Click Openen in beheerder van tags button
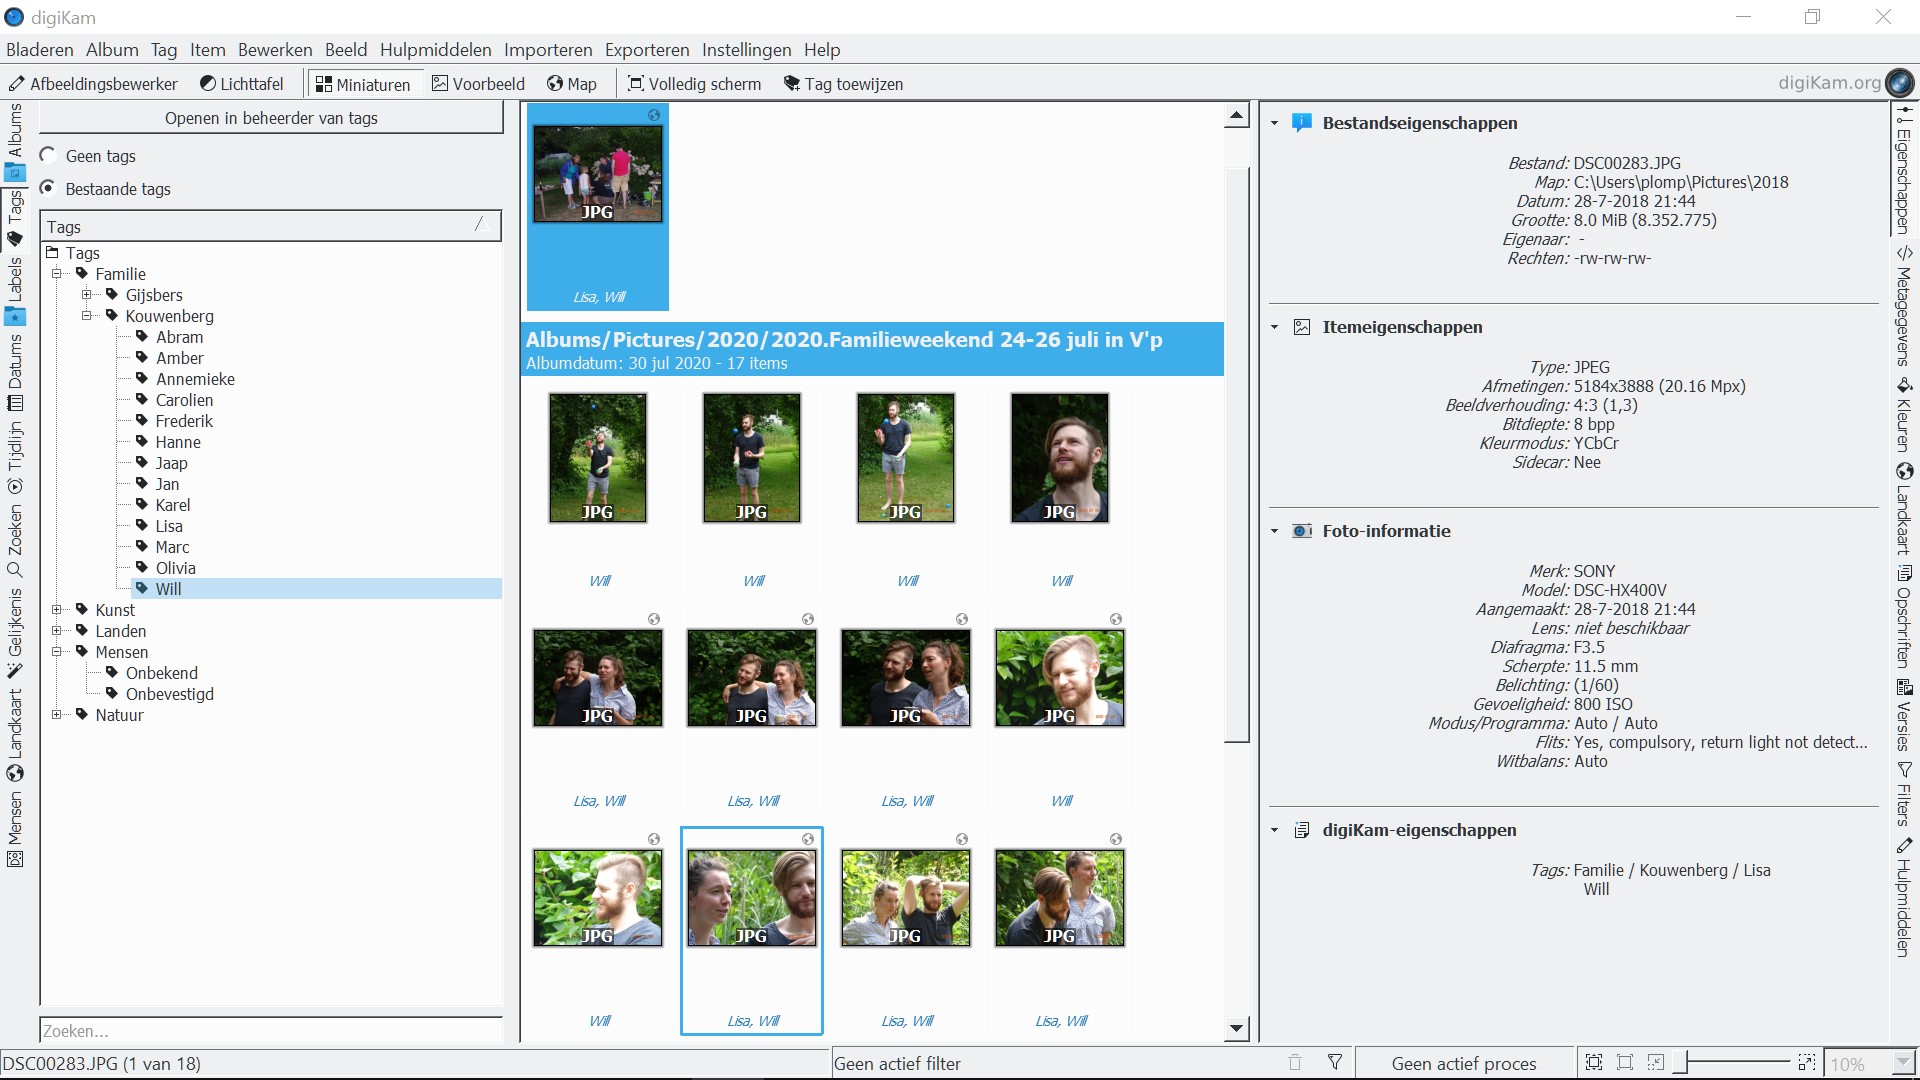 point(271,118)
